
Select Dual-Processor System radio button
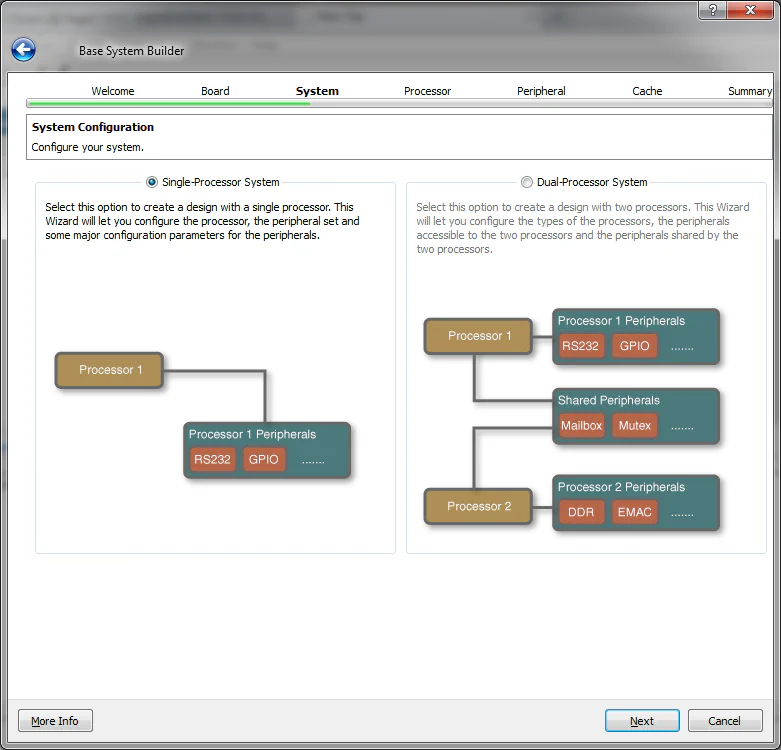[527, 182]
